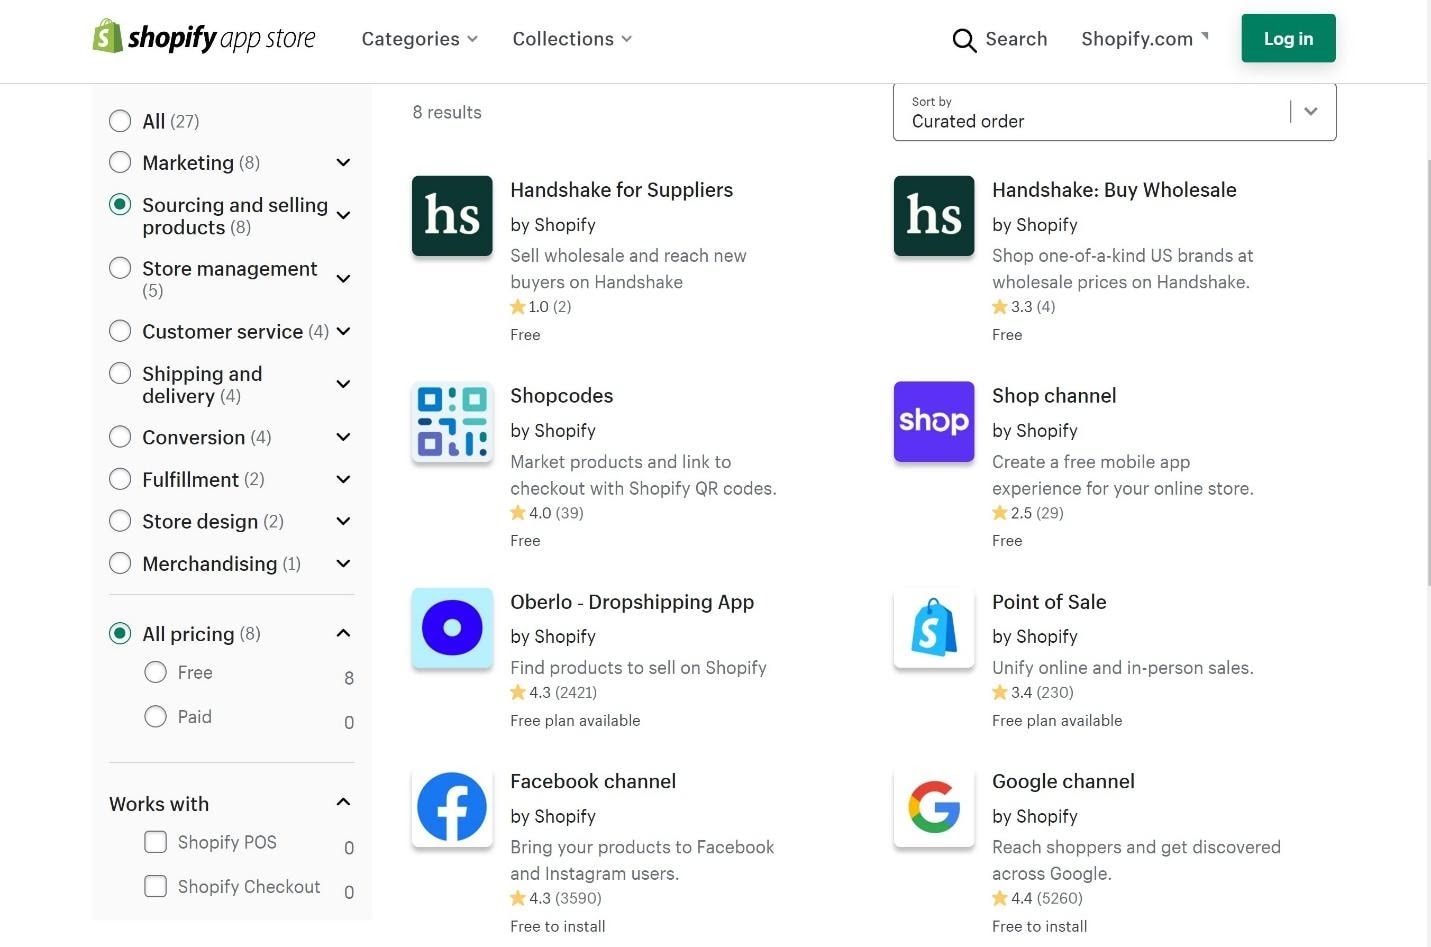This screenshot has height=947, width=1431.
Task: Click the Search text in header
Action: point(1016,39)
